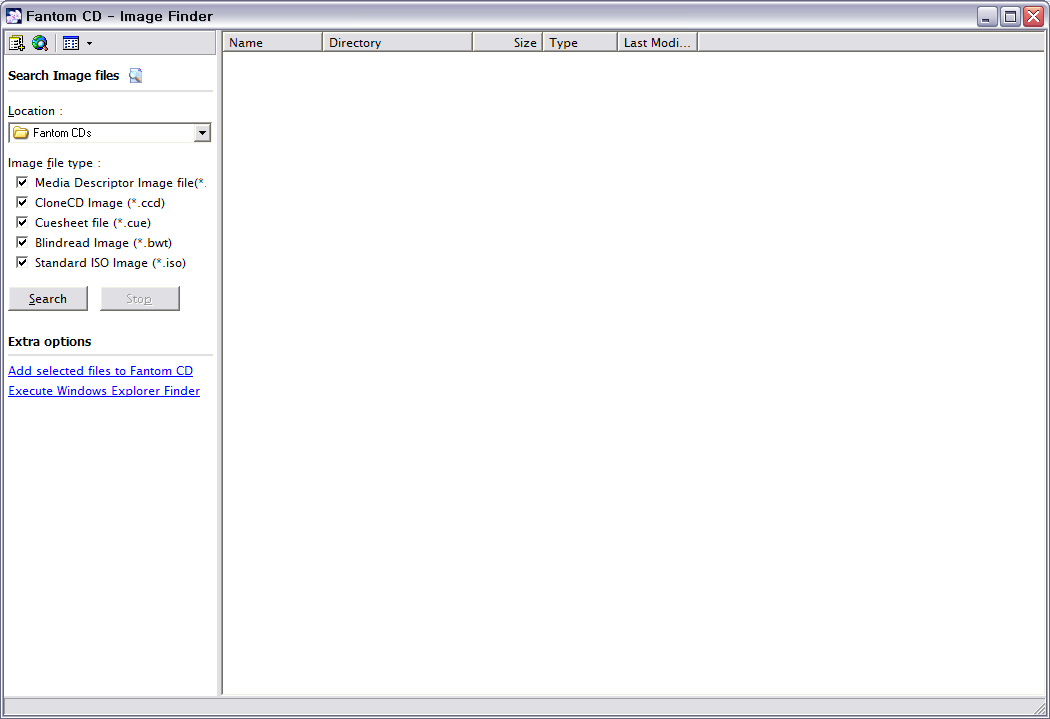Image resolution: width=1050 pixels, height=719 pixels.
Task: Expand the Location combo box arrow
Action: [202, 133]
